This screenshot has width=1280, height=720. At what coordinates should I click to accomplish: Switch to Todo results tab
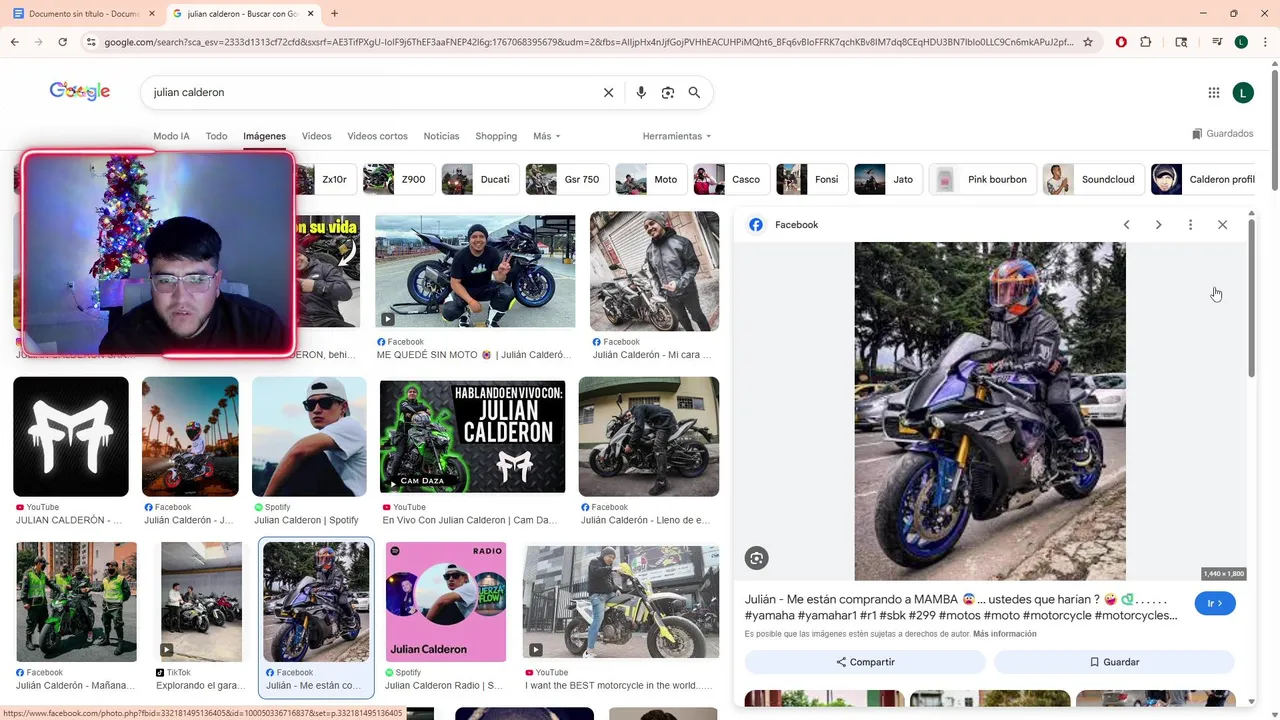216,136
